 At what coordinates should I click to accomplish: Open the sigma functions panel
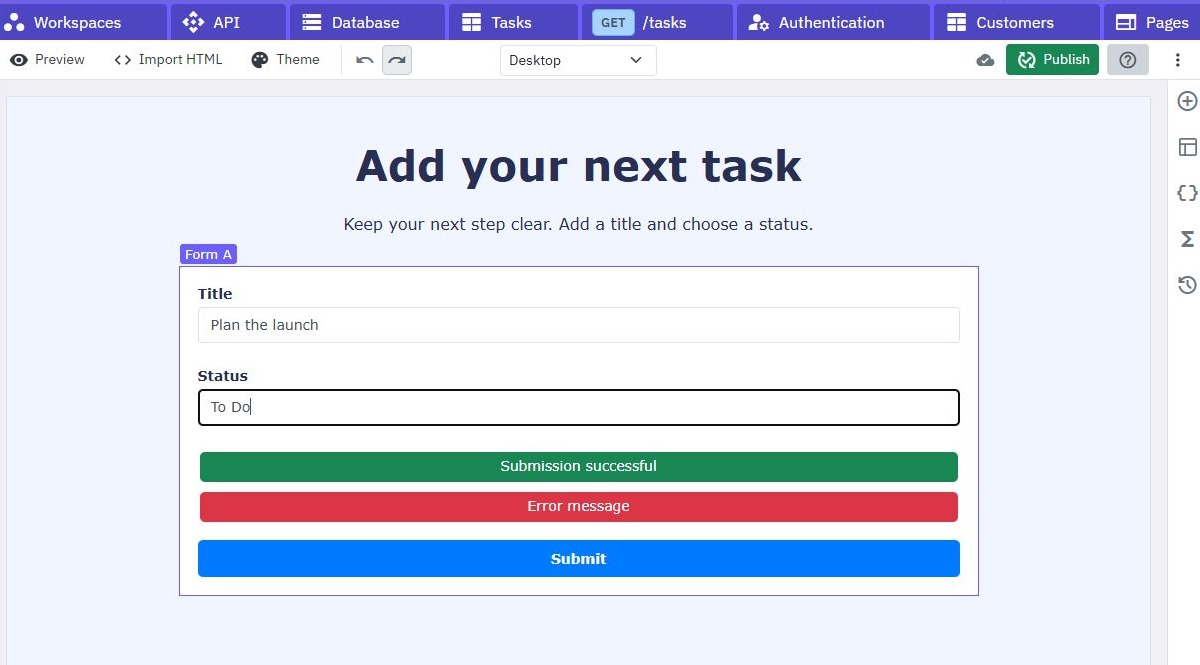(1187, 239)
